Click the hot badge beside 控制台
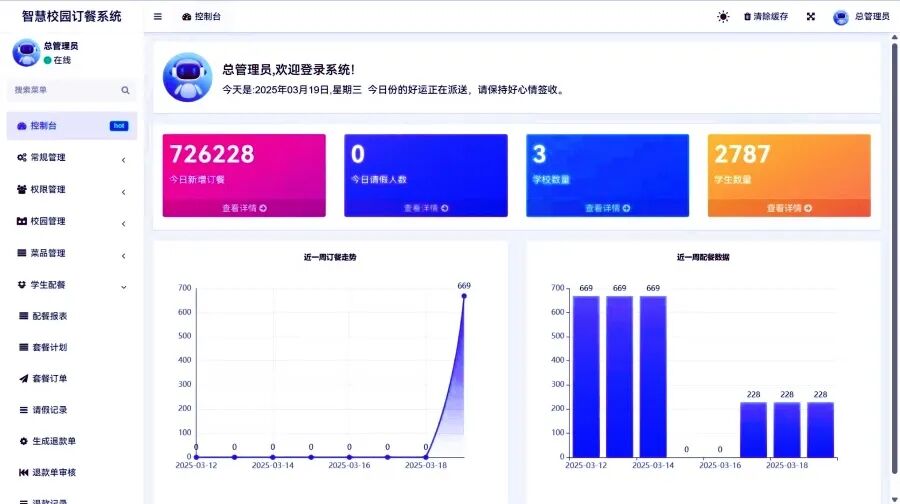The height and width of the screenshot is (504, 900). pos(119,126)
